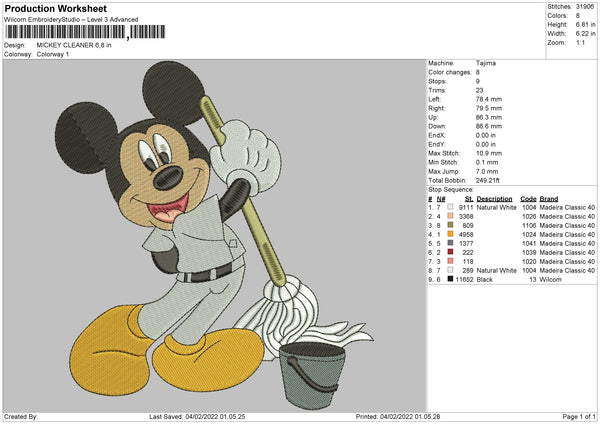The width and height of the screenshot is (600, 424).
Task: Click the Stitches value 31906
Action: [585, 7]
